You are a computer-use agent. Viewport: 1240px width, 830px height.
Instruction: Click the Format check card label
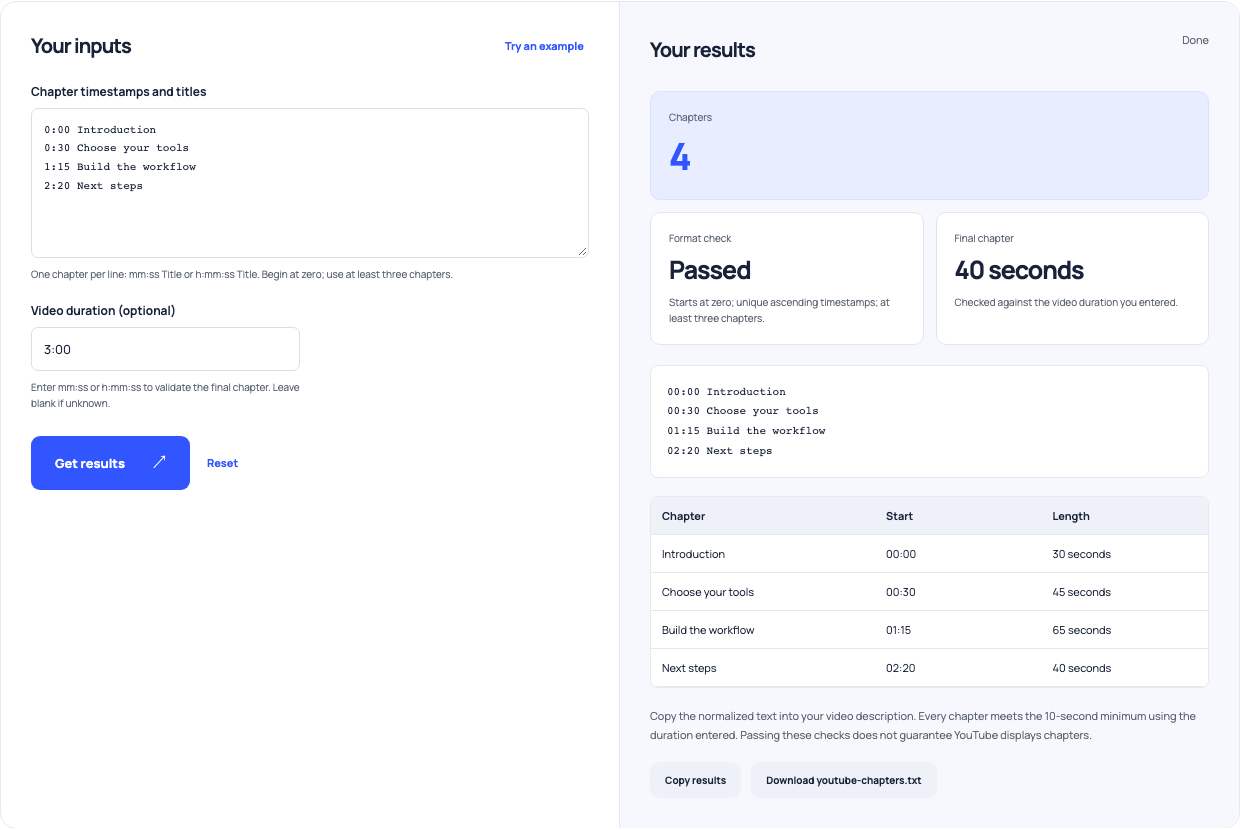click(x=700, y=239)
